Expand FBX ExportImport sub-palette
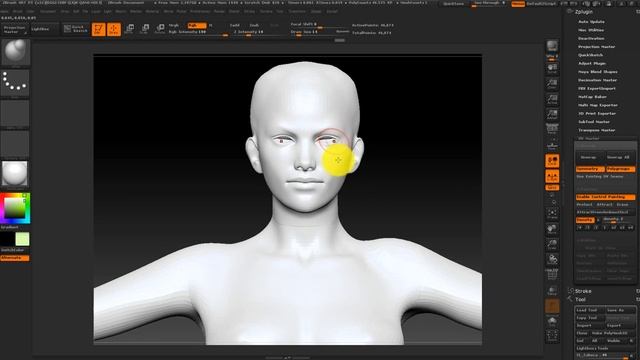Screen dimensions: 640x360 pos(597,88)
